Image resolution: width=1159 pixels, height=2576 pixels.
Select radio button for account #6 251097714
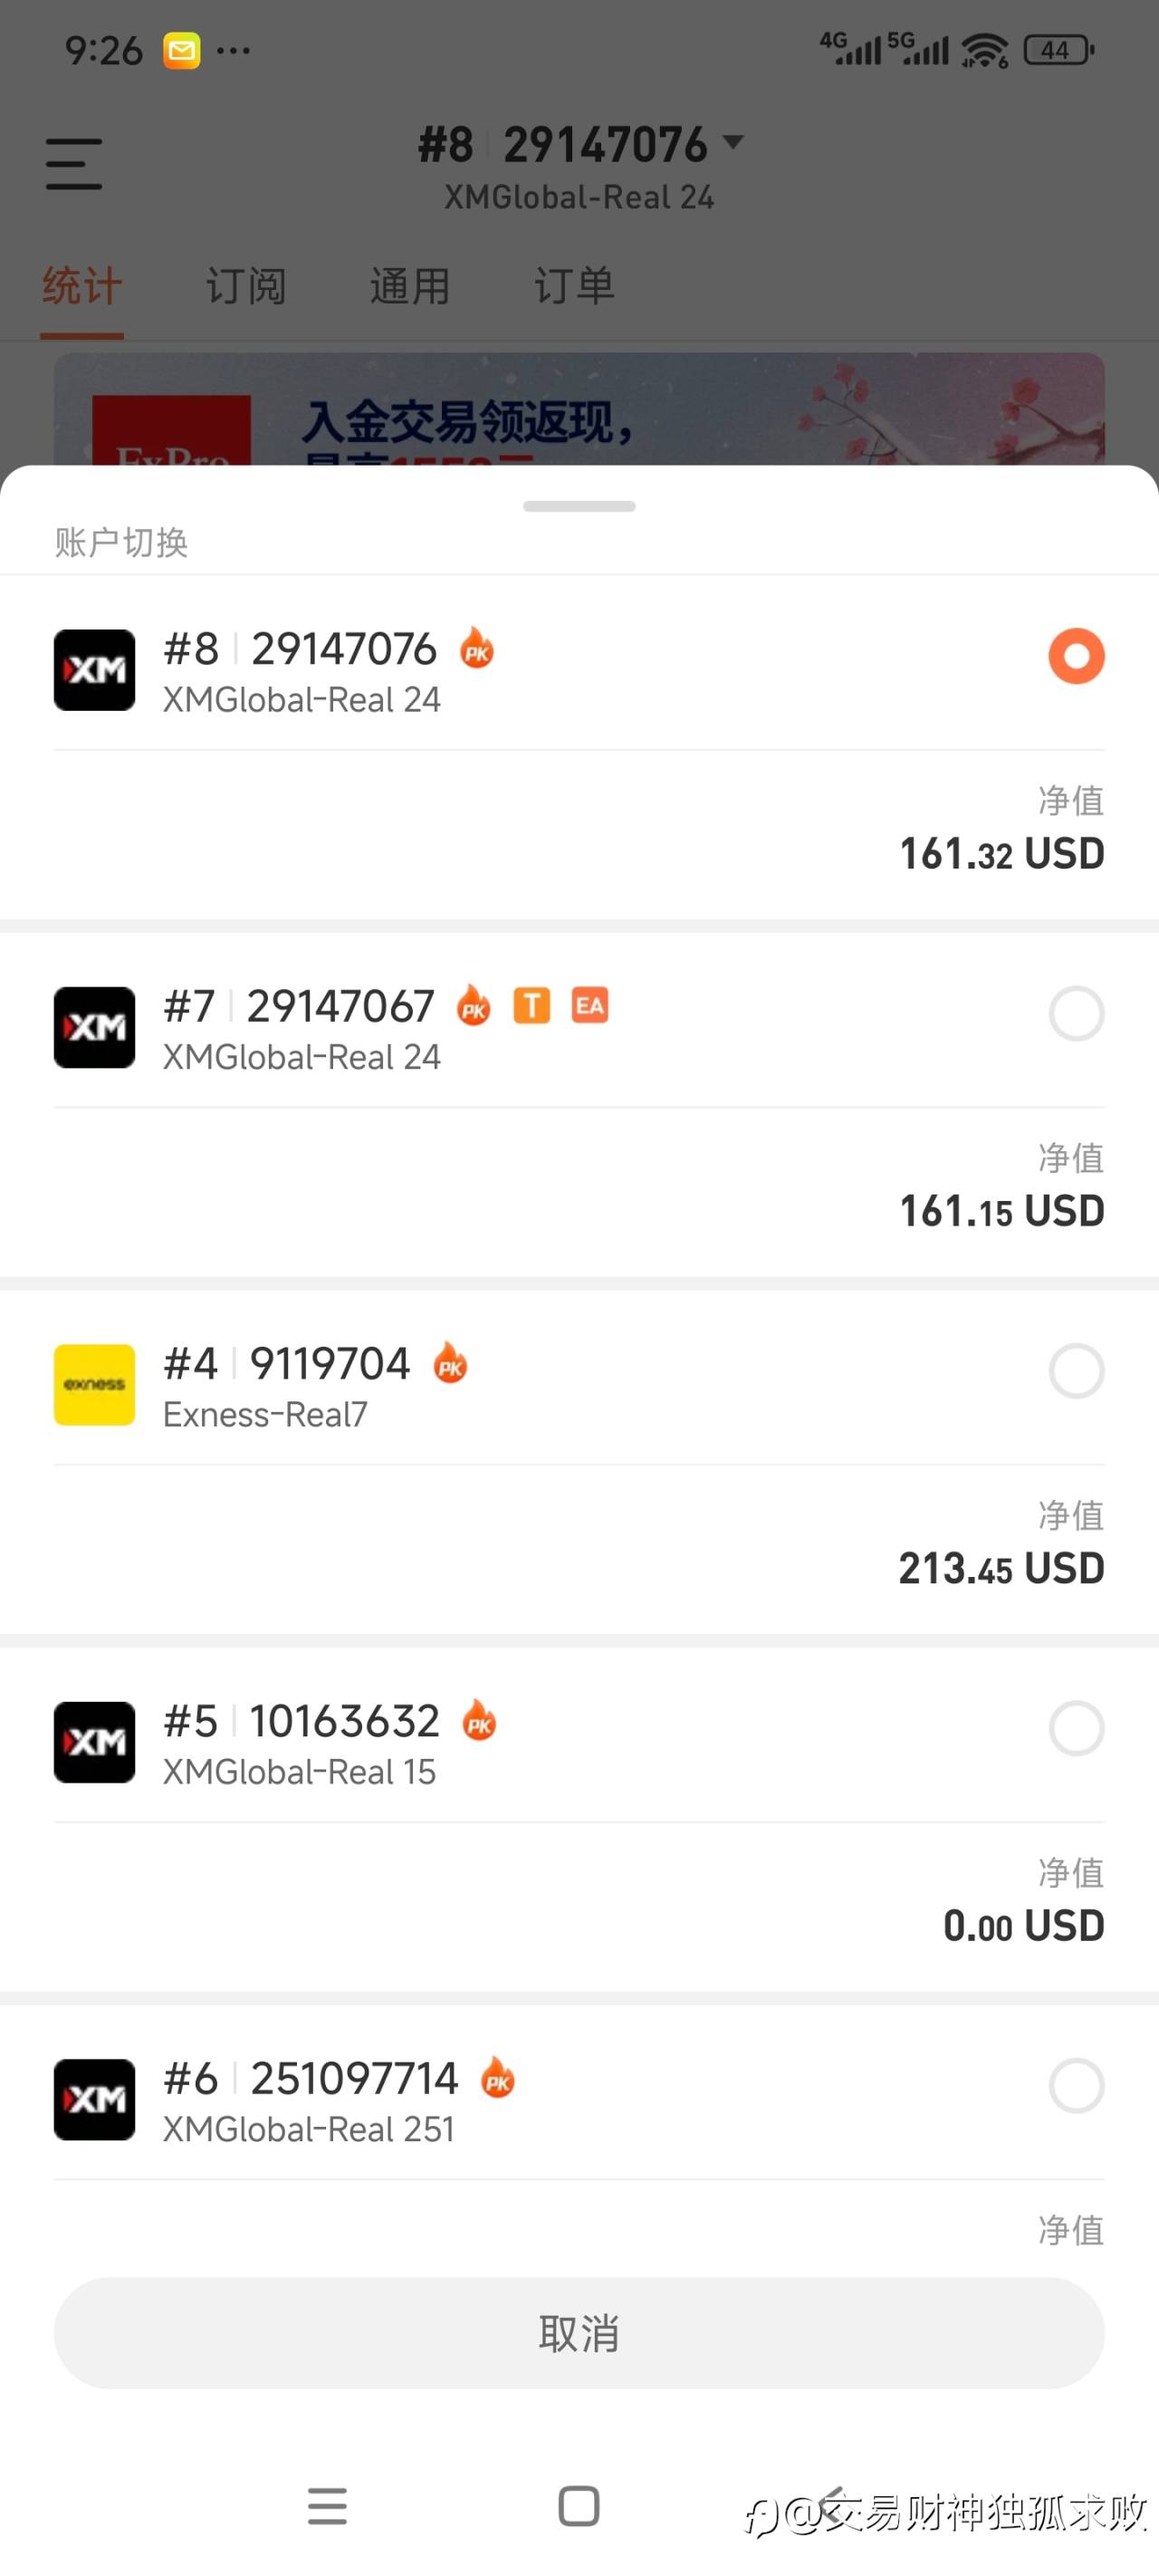[1076, 2086]
